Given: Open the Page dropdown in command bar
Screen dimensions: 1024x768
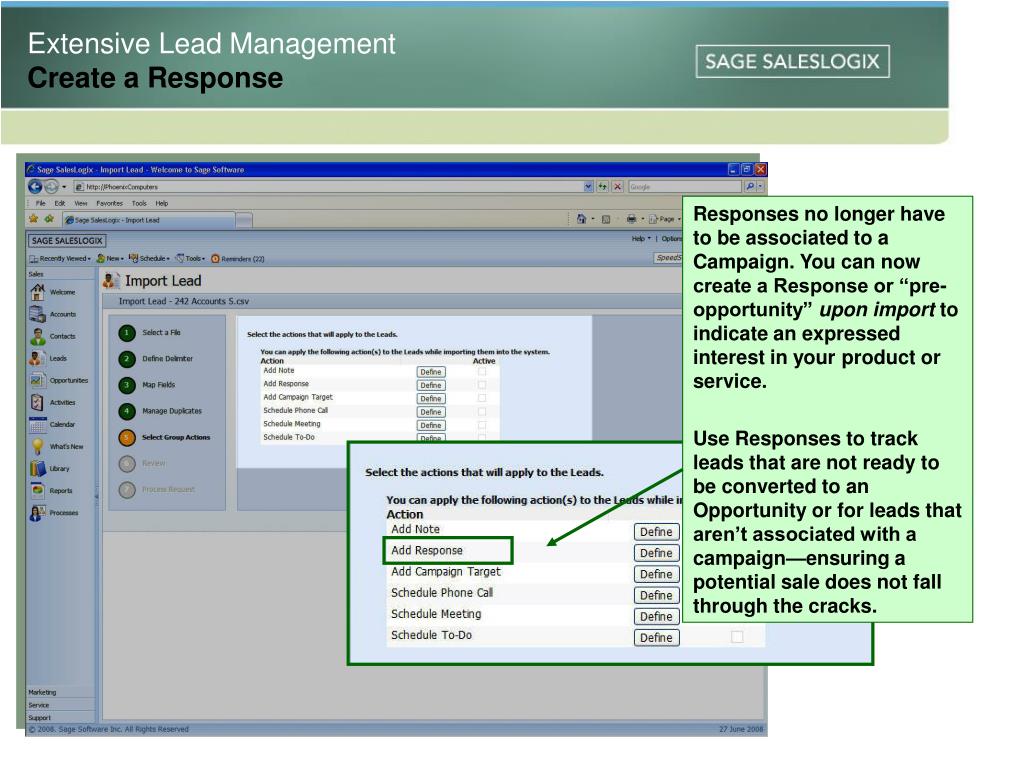Looking at the screenshot, I should (x=665, y=219).
